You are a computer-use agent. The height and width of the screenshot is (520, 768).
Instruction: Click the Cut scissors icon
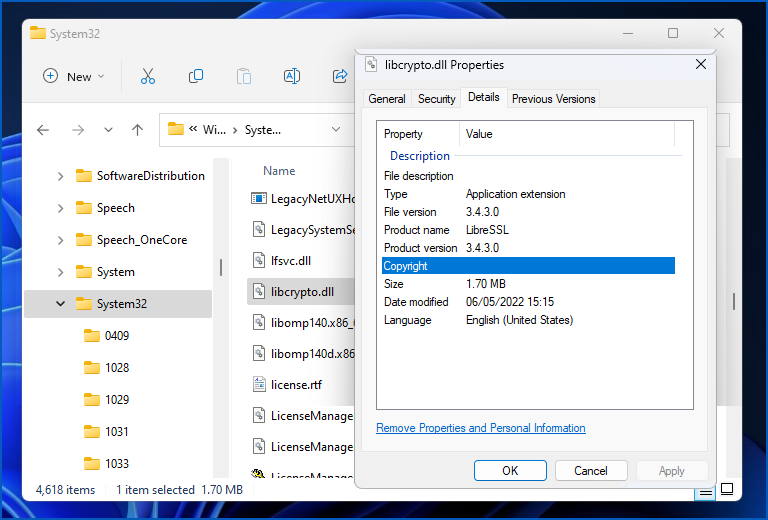coord(148,76)
